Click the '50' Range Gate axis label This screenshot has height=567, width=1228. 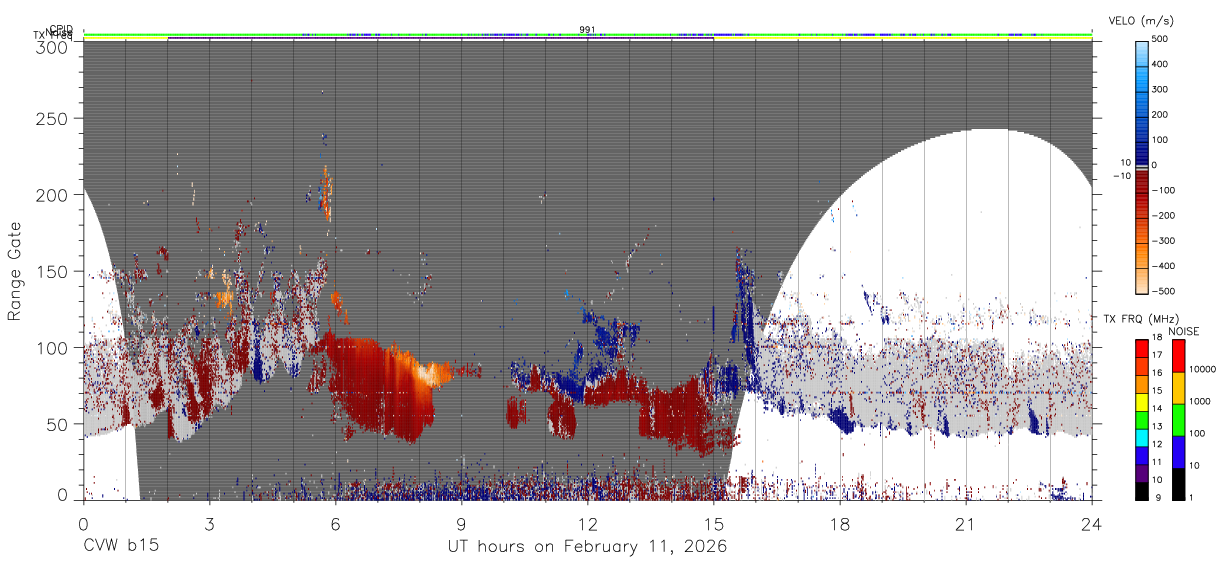[x=58, y=424]
